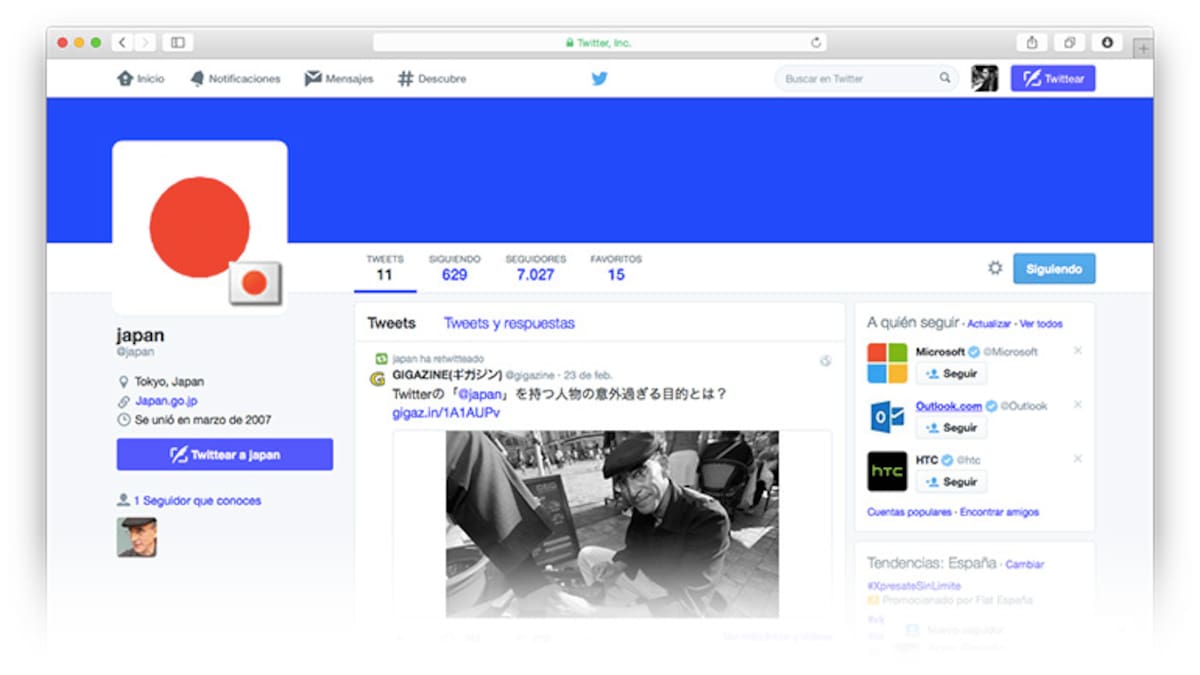This screenshot has height=675, width=1200.
Task: Click the search magnifier icon
Action: pyautogui.click(x=944, y=78)
